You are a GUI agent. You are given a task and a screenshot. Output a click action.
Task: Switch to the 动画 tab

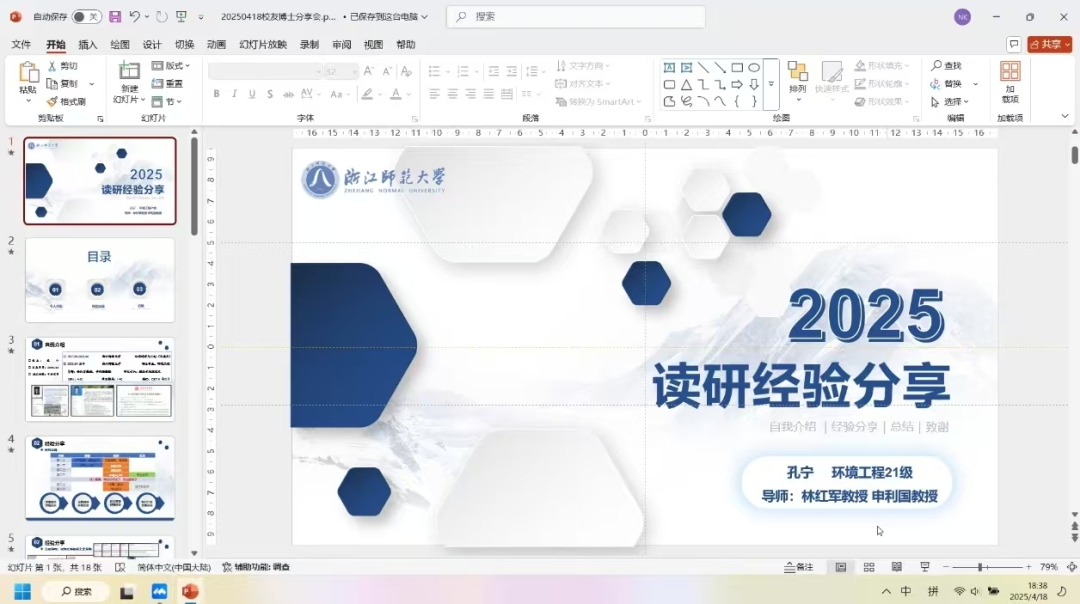coord(216,45)
